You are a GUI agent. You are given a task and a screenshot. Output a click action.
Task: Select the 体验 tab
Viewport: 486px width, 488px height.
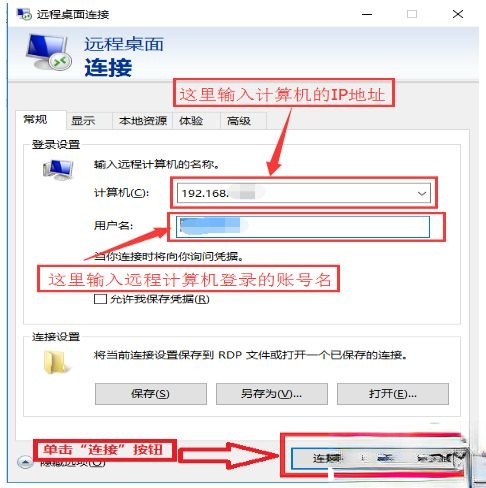pyautogui.click(x=191, y=121)
